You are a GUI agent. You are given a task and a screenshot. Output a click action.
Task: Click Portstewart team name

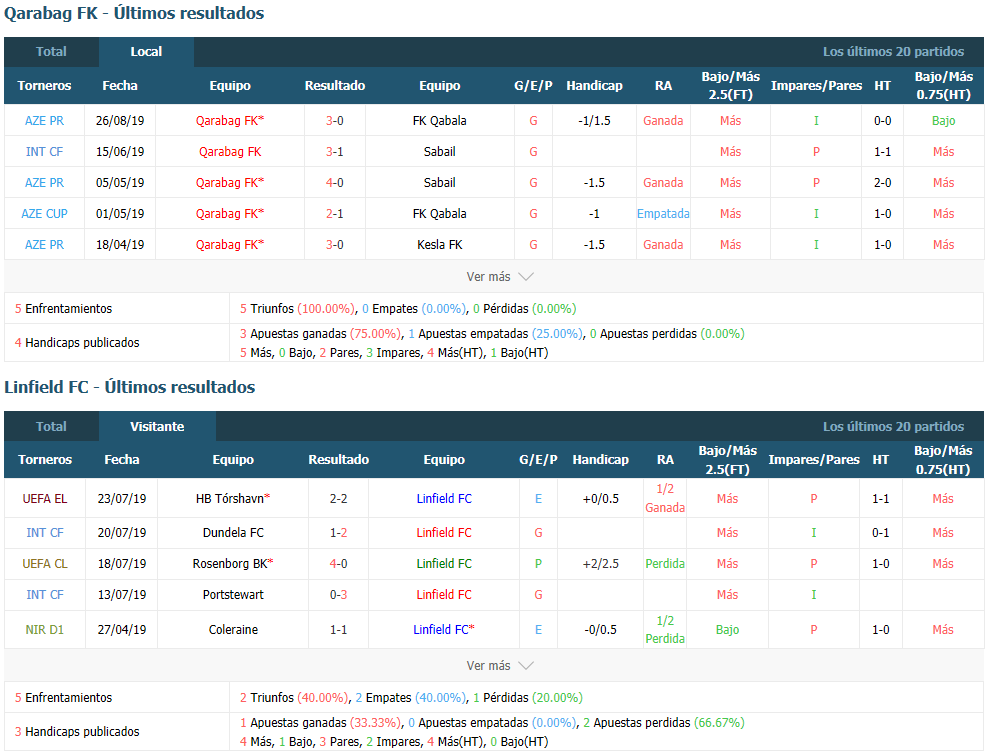tap(233, 595)
